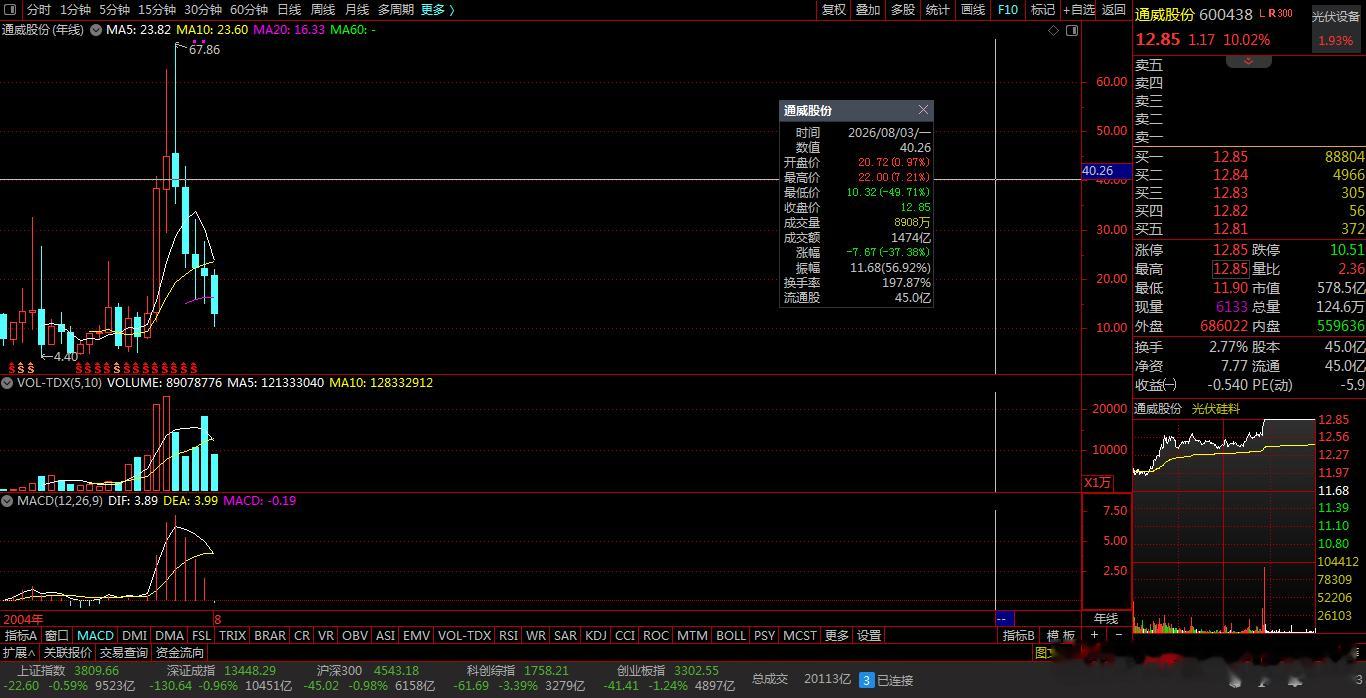Image resolution: width=1366 pixels, height=698 pixels.
Task: Click the 多股 toolbar button
Action: click(903, 9)
